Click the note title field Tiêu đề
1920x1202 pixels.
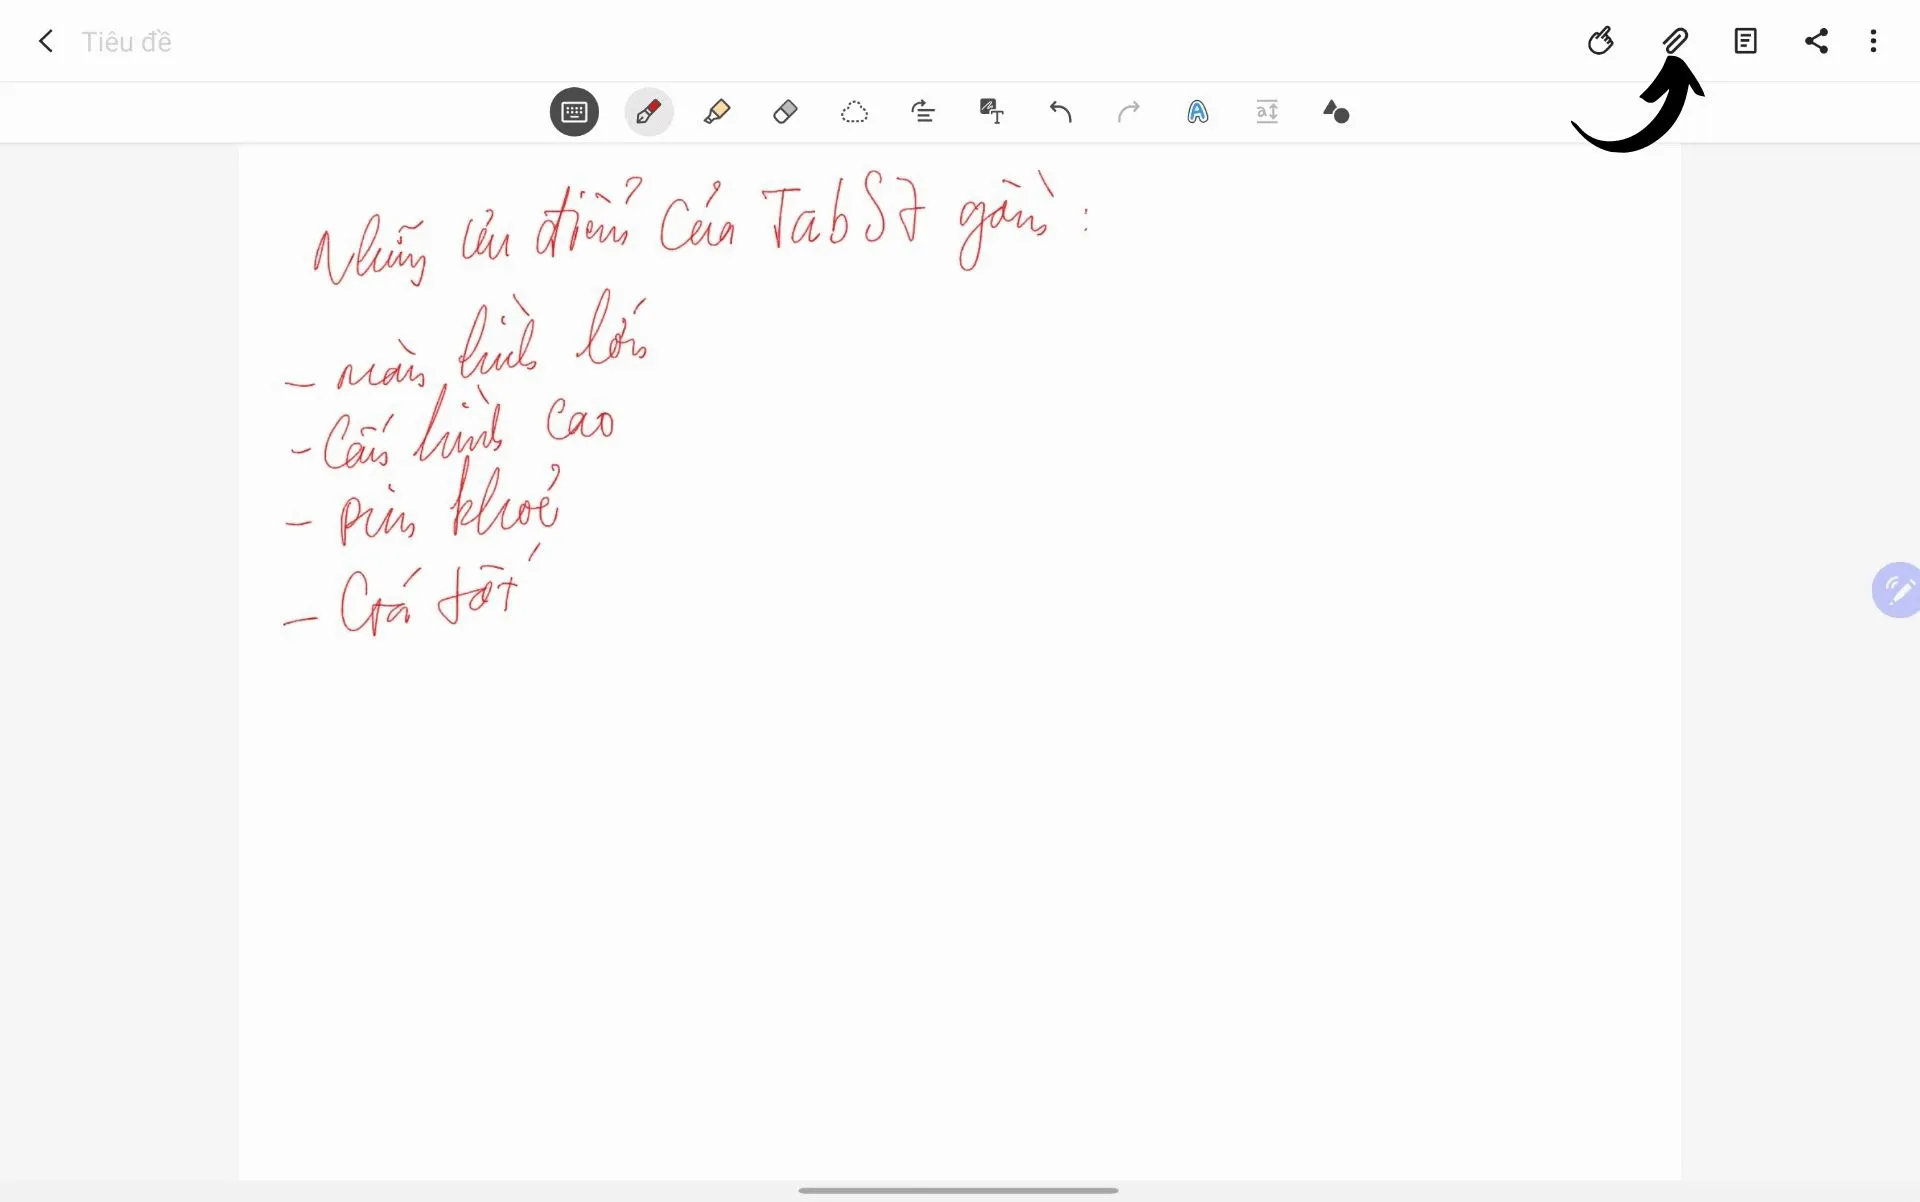[x=127, y=41]
